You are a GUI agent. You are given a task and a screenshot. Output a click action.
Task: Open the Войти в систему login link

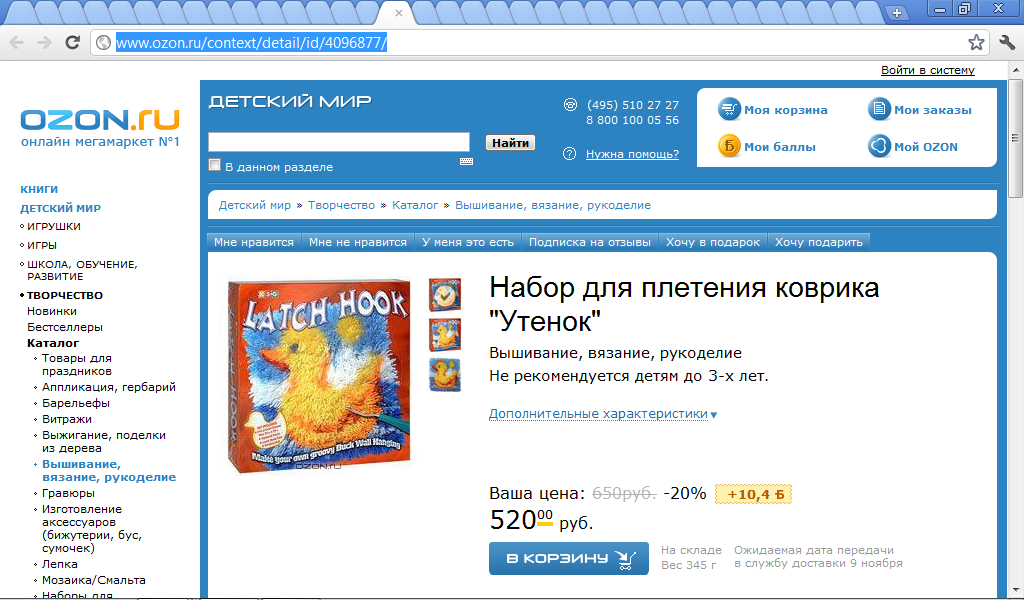click(x=927, y=70)
